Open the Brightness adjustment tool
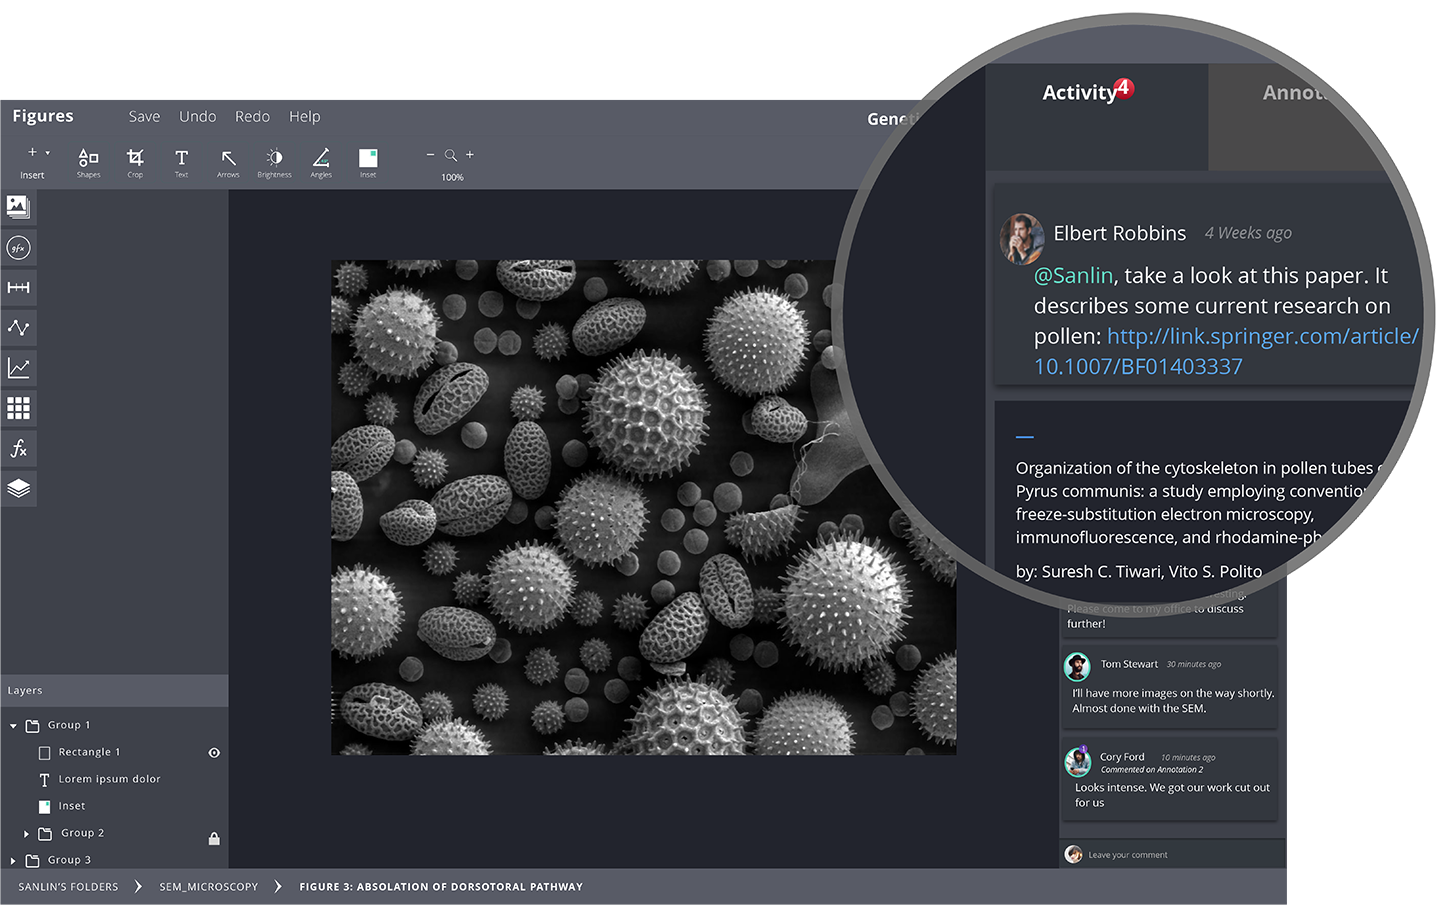The width and height of the screenshot is (1440, 907). pyautogui.click(x=274, y=161)
